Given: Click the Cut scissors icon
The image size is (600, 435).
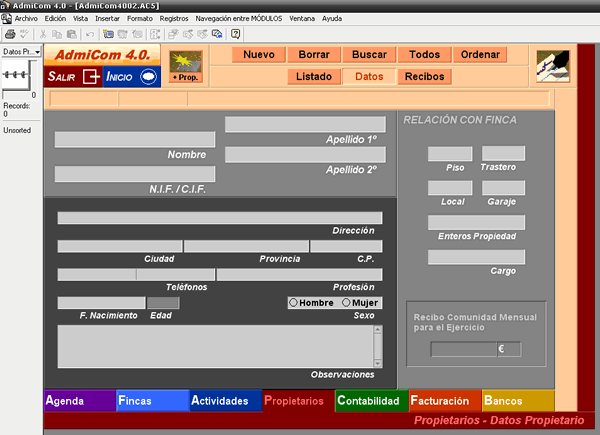Looking at the screenshot, I should pos(43,34).
